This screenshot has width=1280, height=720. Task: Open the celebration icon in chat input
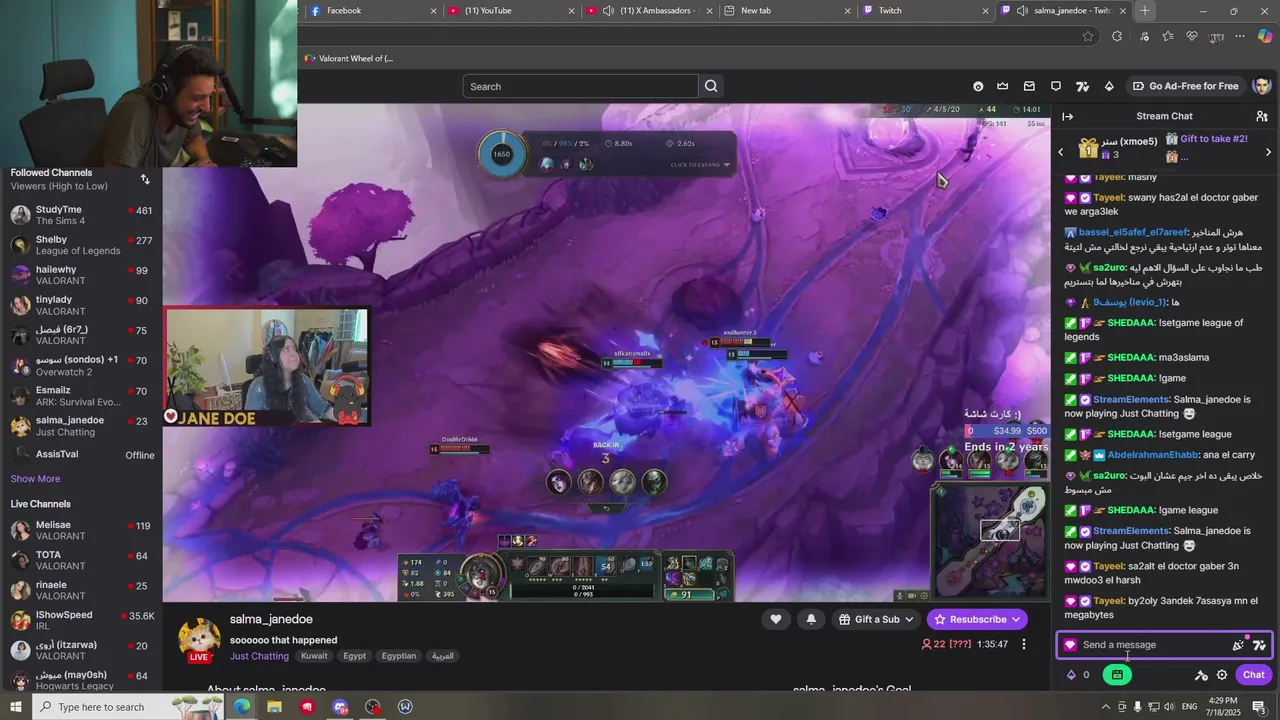[x=1238, y=645]
